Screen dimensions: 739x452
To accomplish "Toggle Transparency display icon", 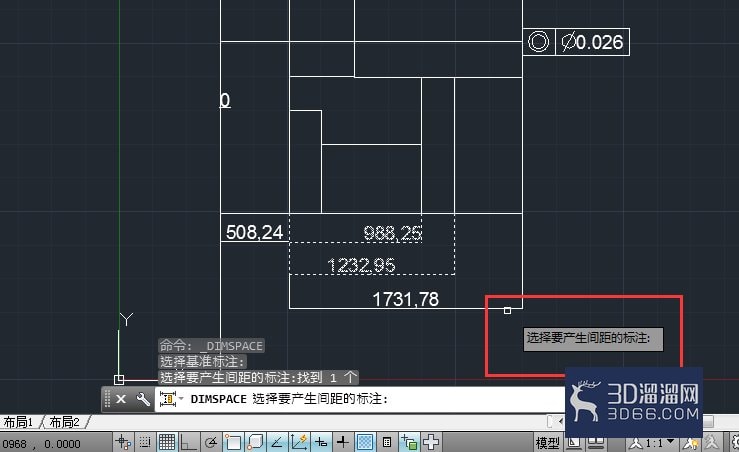I will (x=365, y=443).
